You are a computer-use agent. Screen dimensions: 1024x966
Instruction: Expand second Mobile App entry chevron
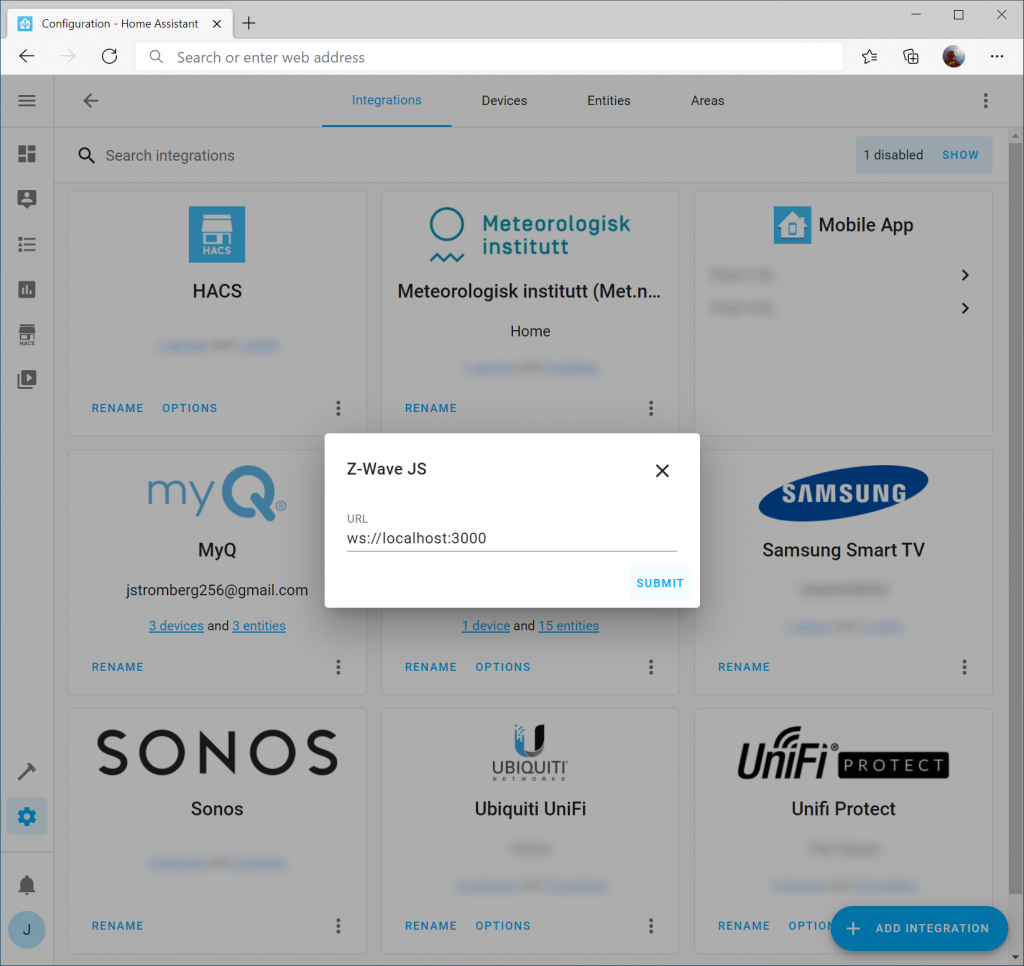[x=965, y=308]
